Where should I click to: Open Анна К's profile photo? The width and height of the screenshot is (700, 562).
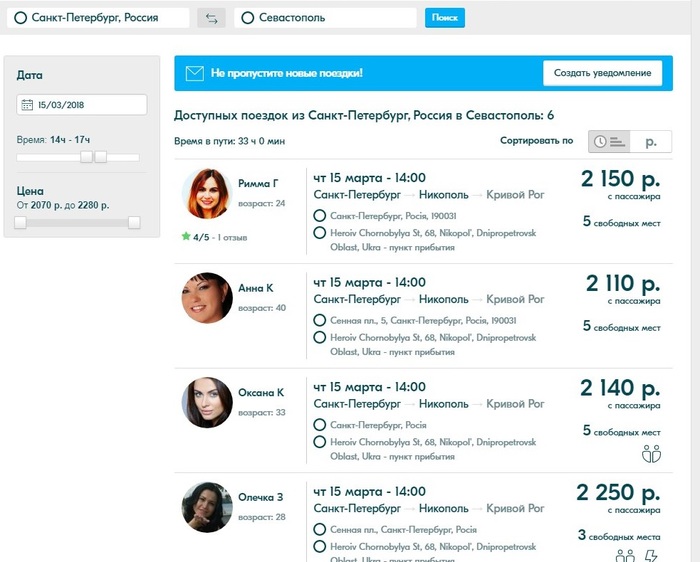click(207, 298)
